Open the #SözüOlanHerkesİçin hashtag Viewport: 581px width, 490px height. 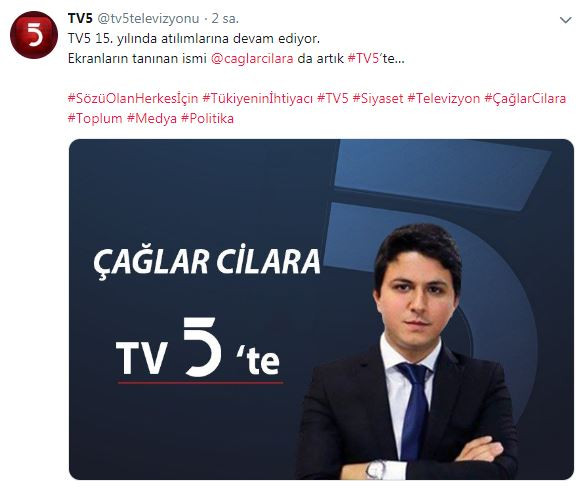[x=133, y=98]
